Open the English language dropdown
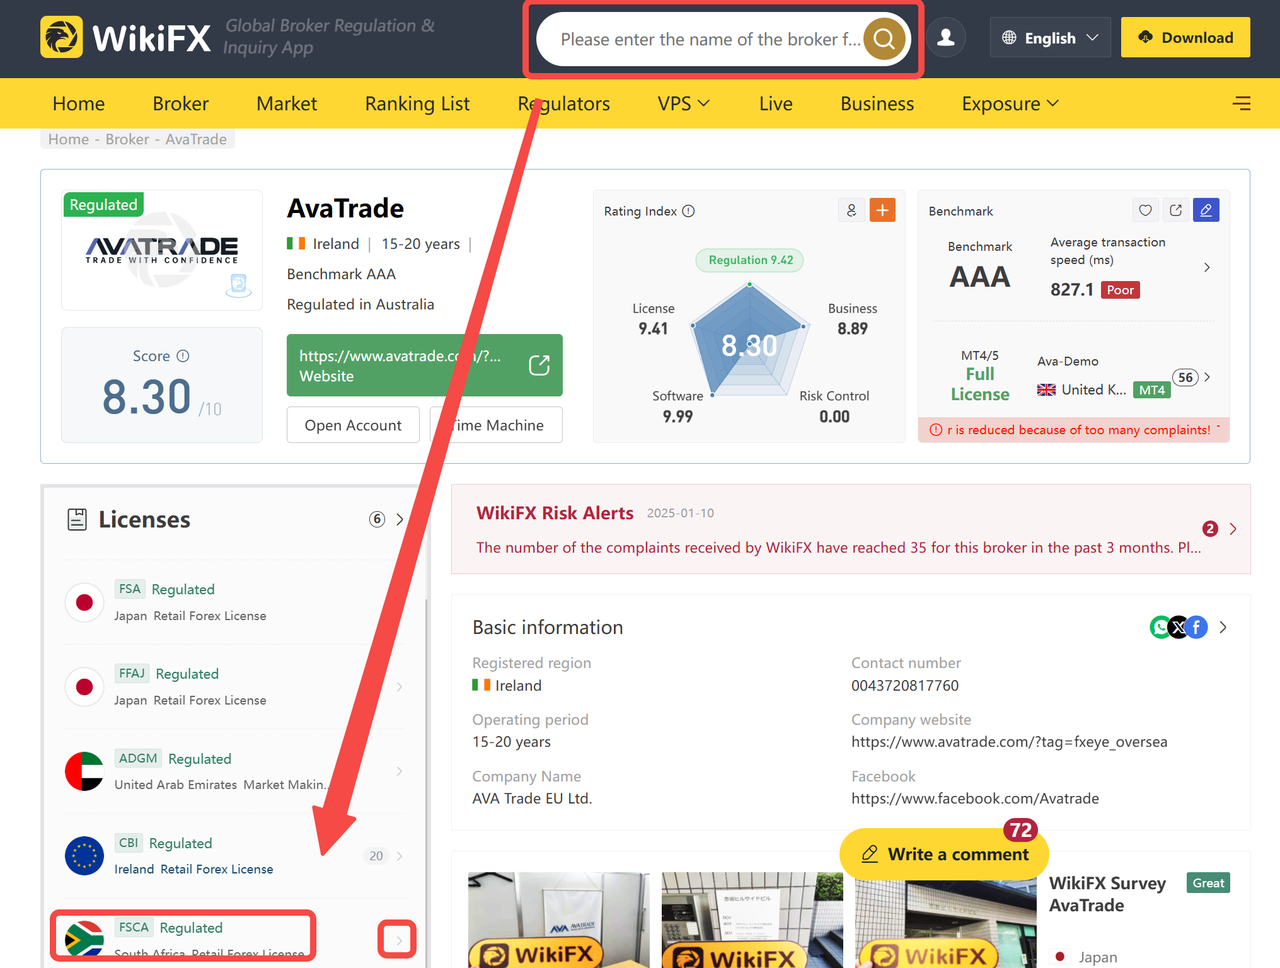This screenshot has width=1280, height=968. tap(1050, 38)
